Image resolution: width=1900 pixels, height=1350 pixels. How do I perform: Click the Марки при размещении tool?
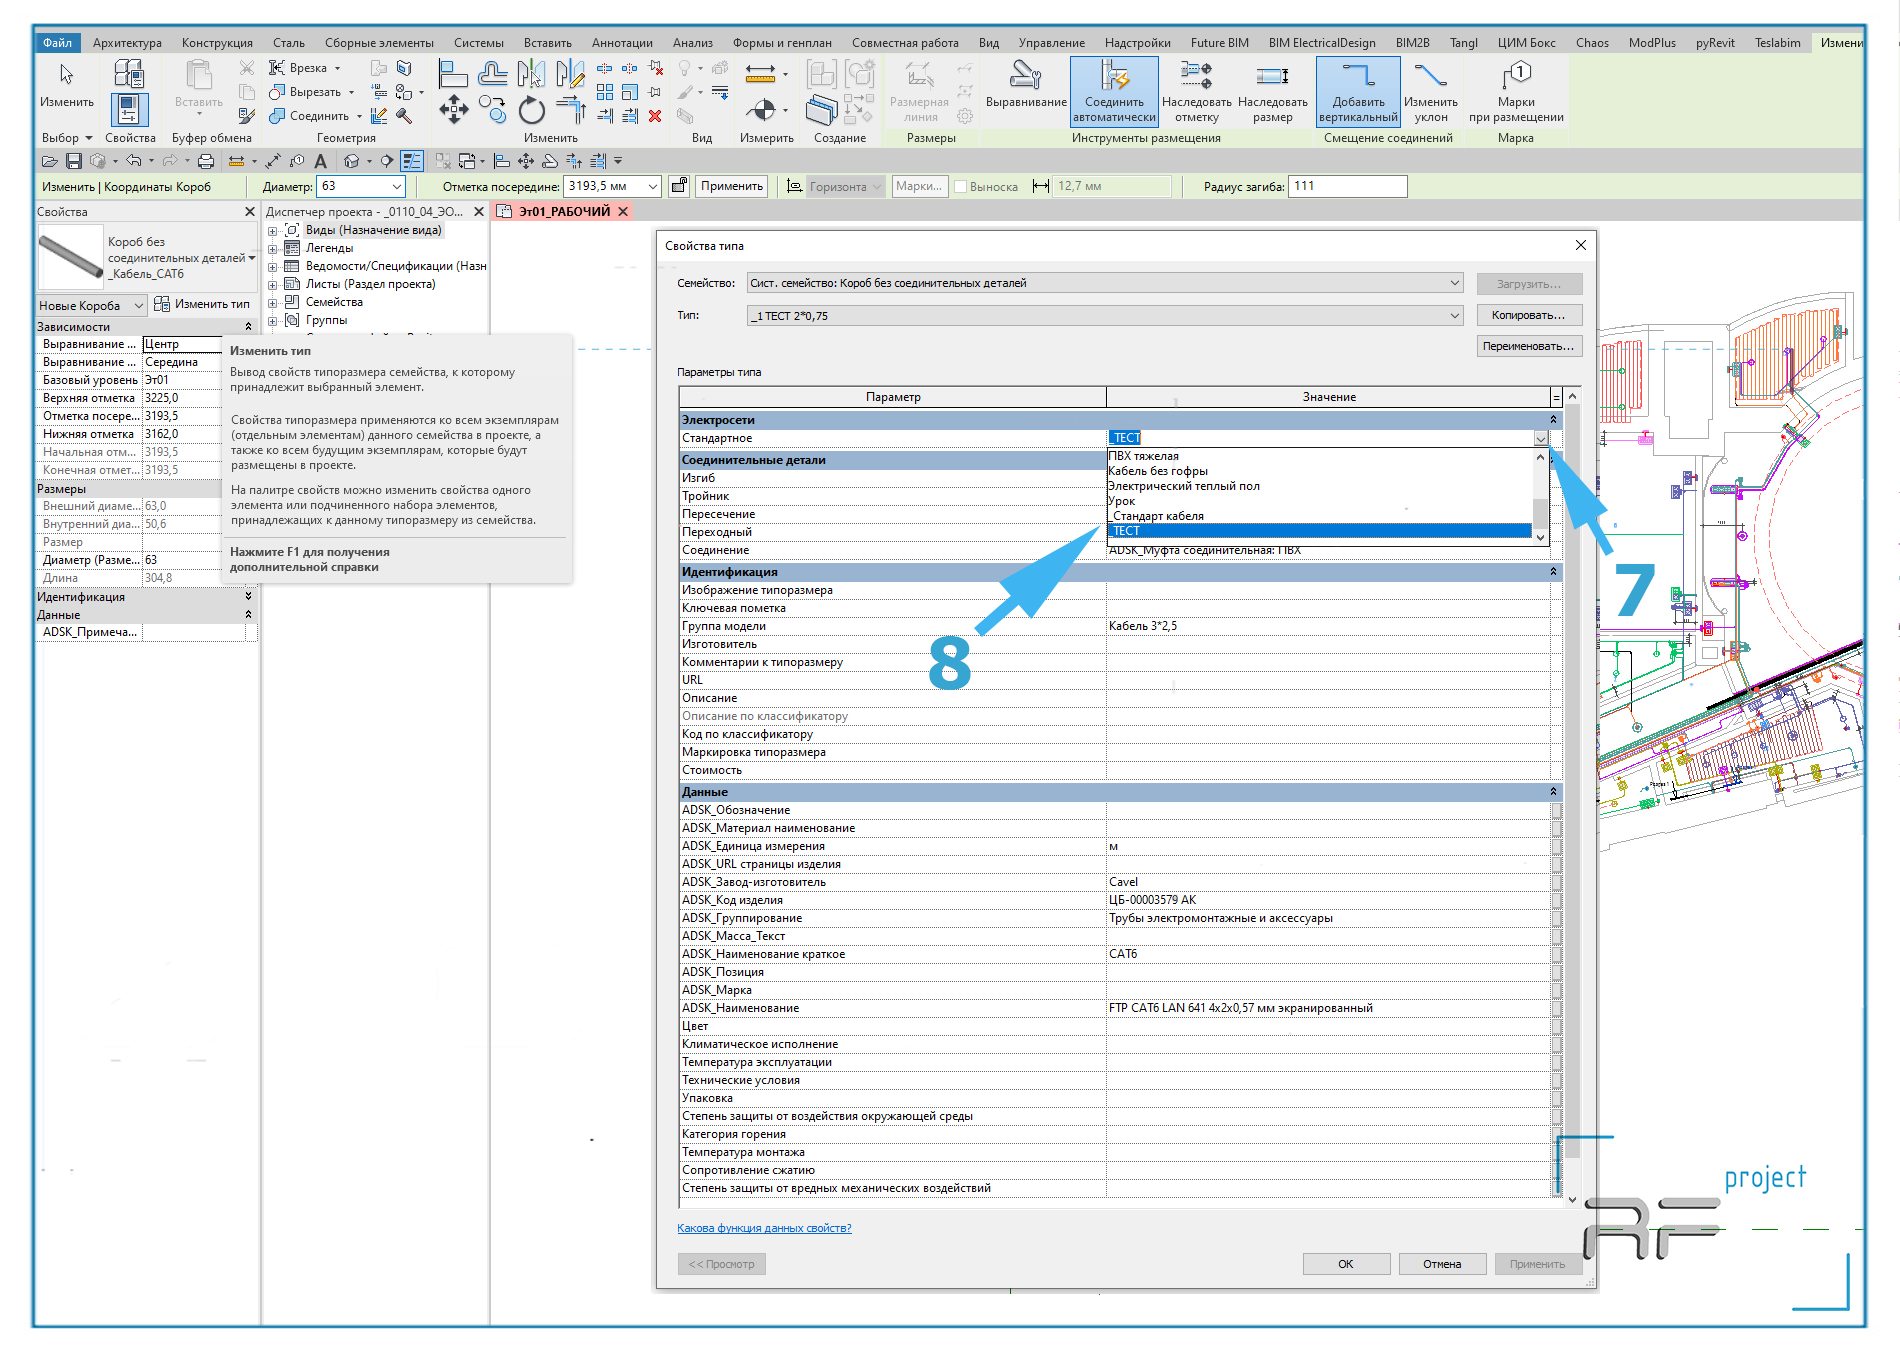coord(1516,91)
